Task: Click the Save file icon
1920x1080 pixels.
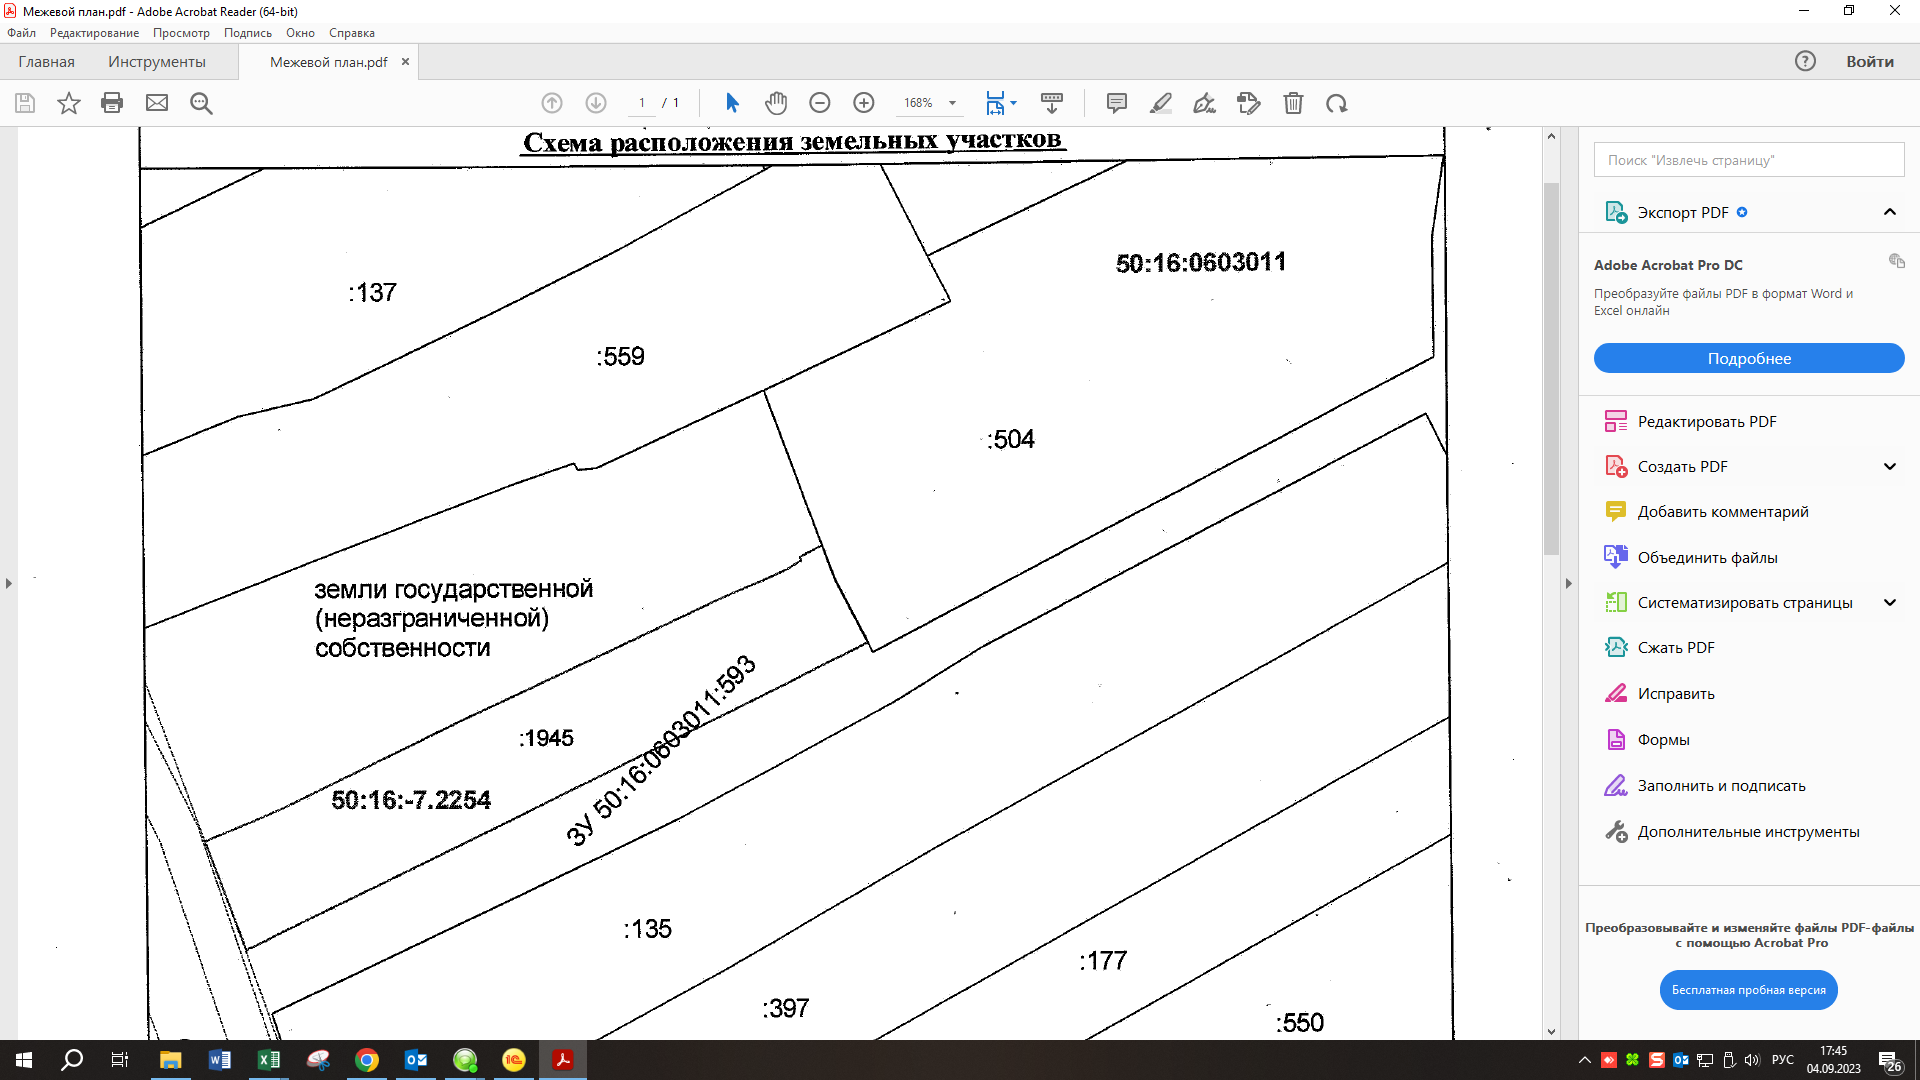Action: (x=25, y=103)
